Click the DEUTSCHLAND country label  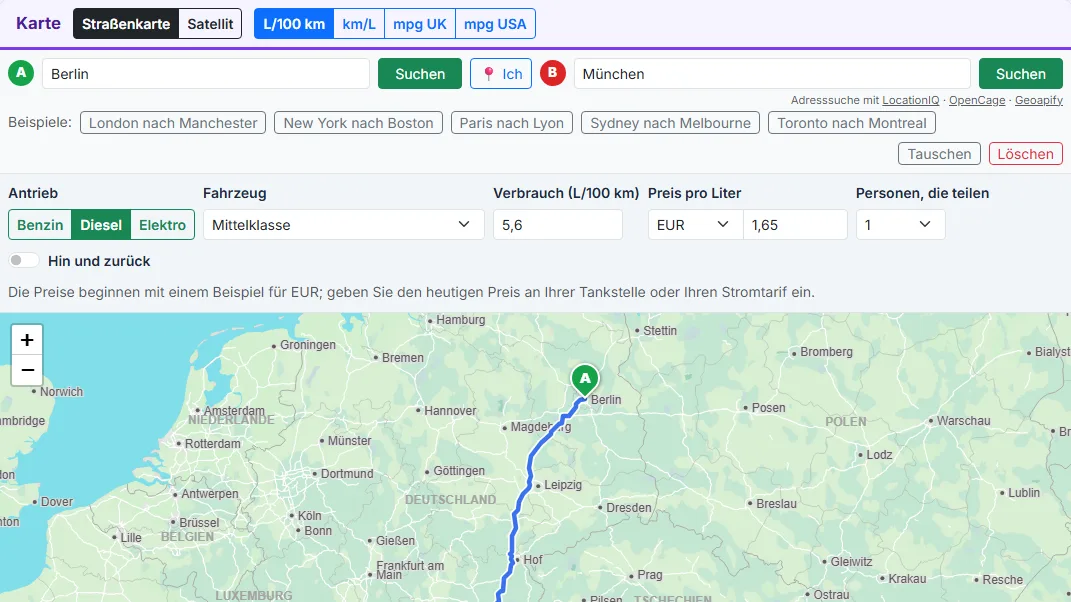[450, 500]
